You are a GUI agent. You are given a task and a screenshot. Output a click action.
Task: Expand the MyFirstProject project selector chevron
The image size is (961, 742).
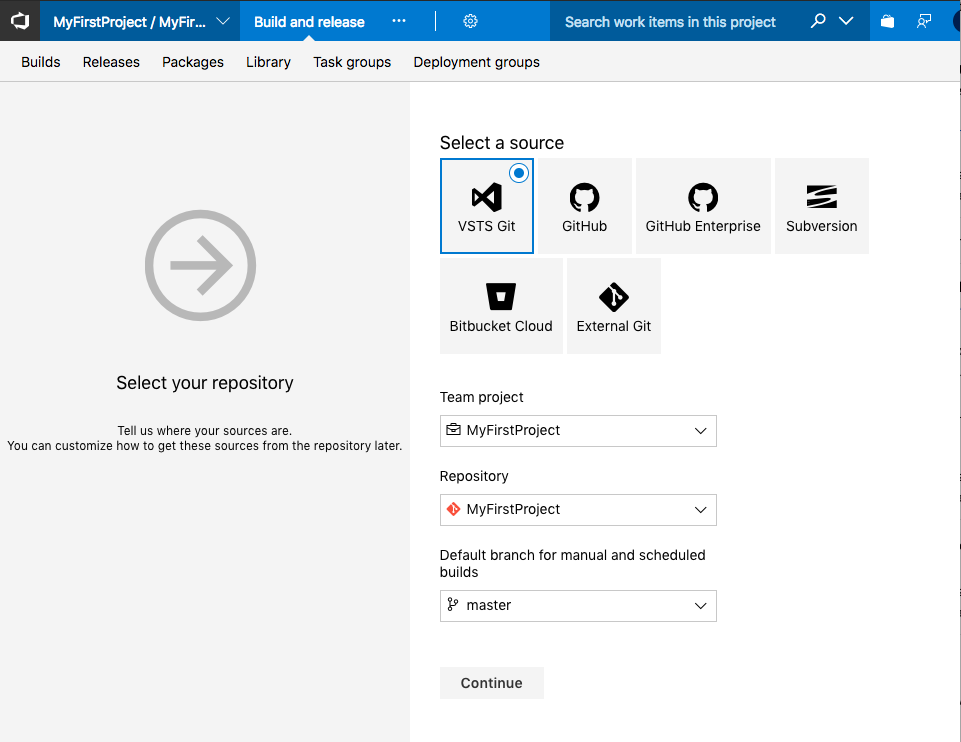223,21
